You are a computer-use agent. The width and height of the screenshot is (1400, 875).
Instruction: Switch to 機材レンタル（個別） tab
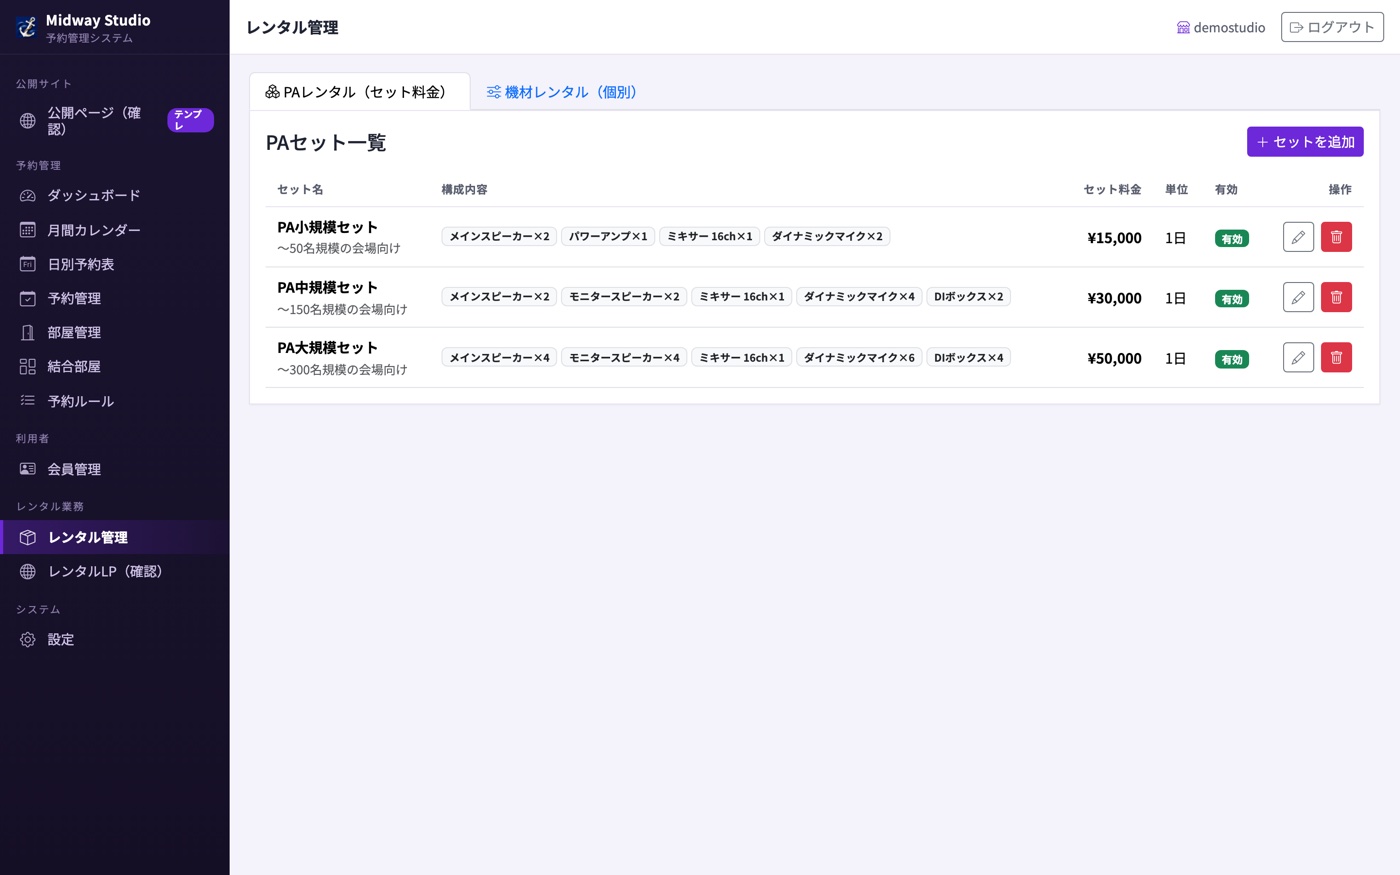tap(562, 92)
